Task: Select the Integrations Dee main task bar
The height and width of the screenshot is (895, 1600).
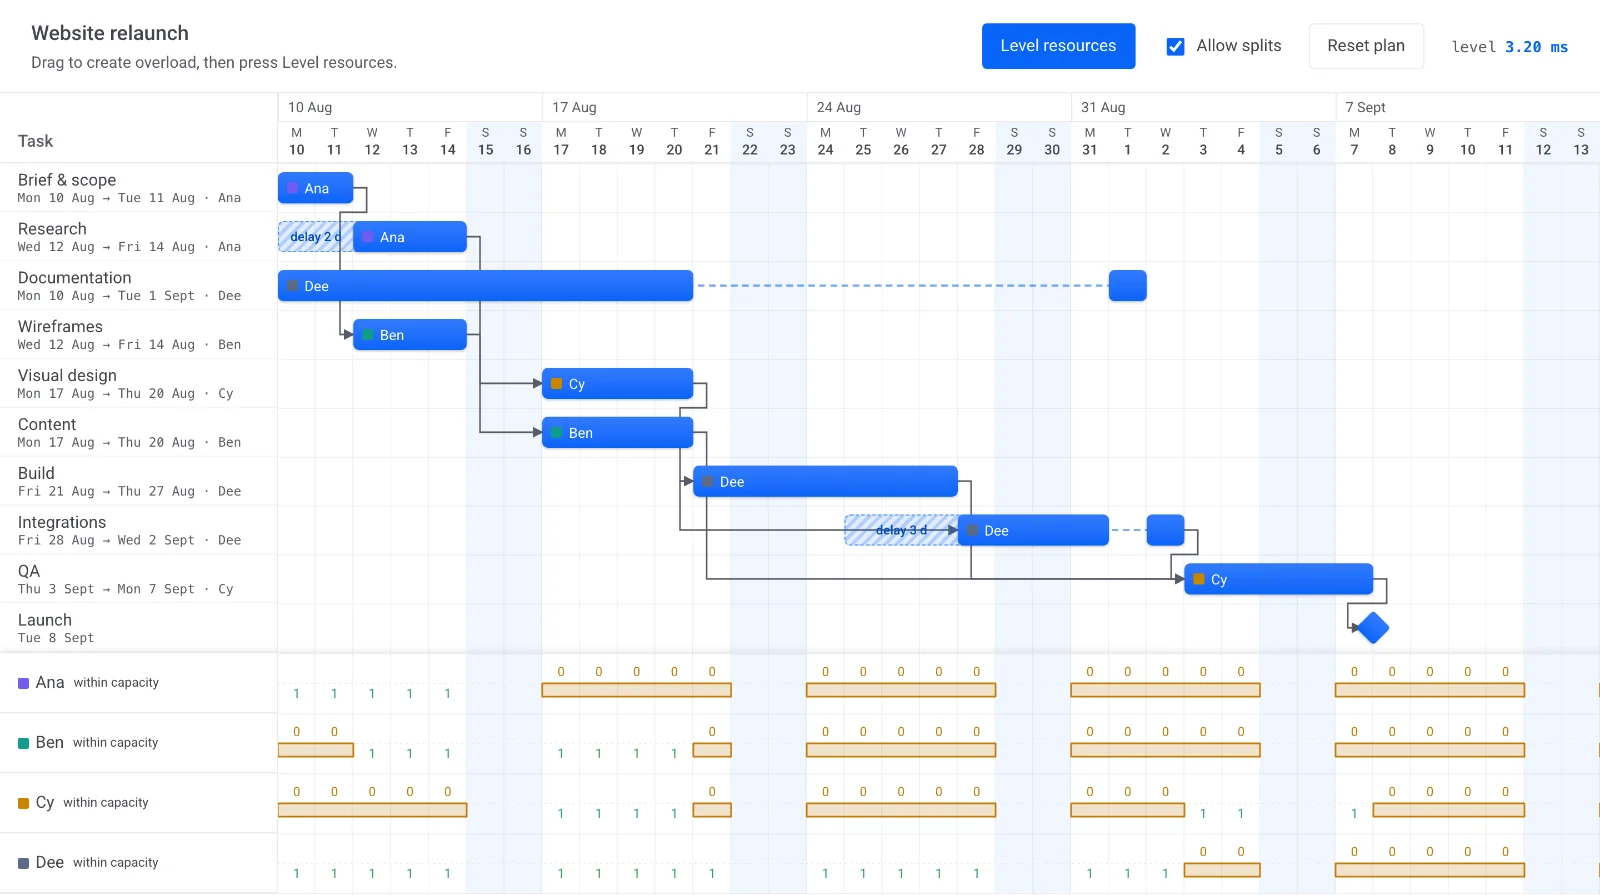Action: (1033, 531)
